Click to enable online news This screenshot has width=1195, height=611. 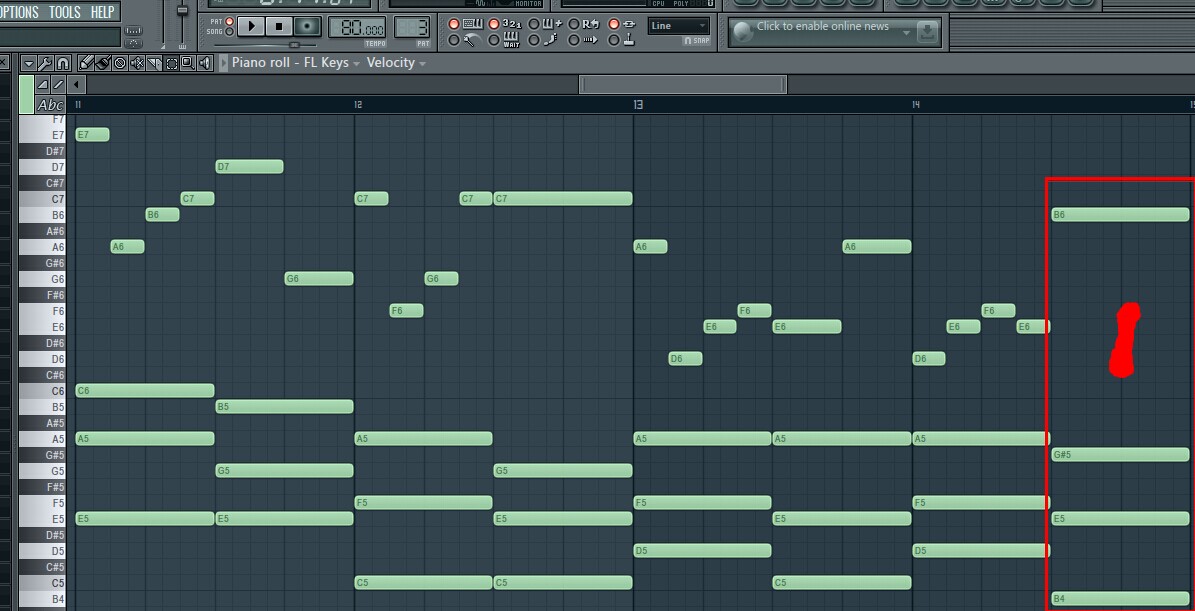[822, 27]
